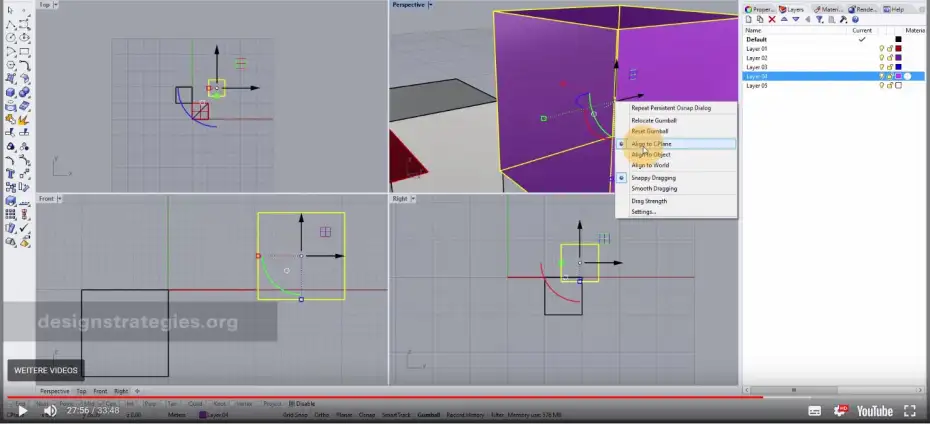
Task: Click the new sublayer icon in Layers panel
Action: [760, 20]
